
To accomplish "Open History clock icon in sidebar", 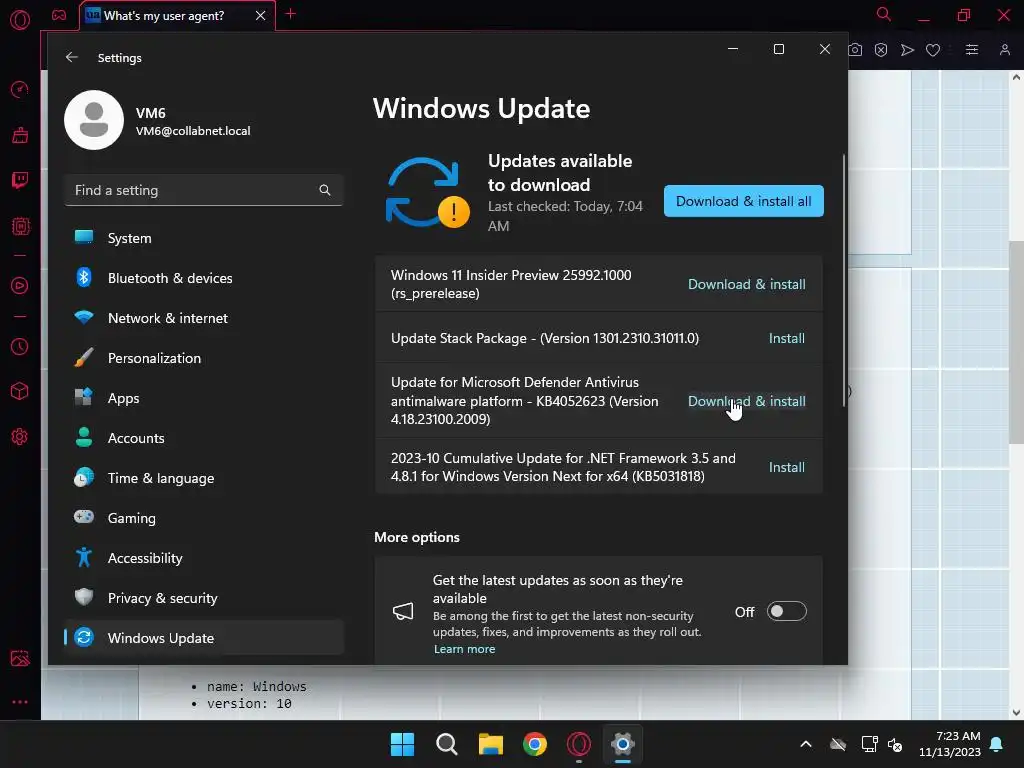I will (20, 346).
